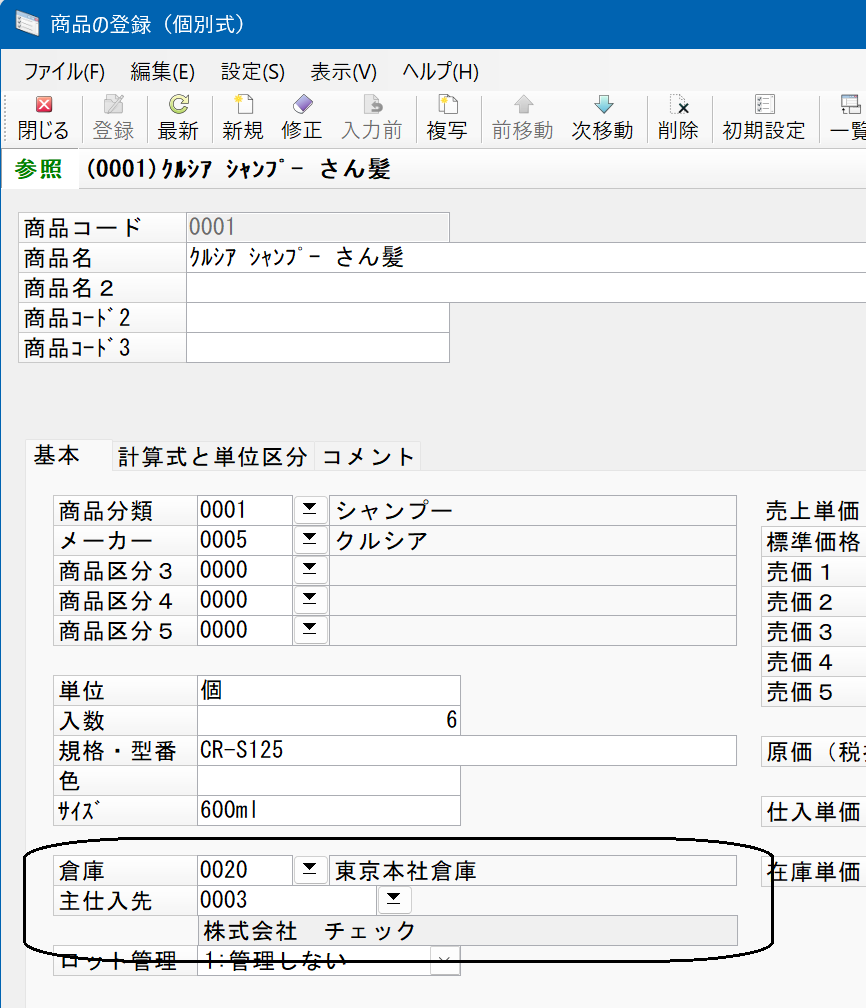Click the 最新 refresh toolbar icon
This screenshot has width=866, height=1008.
pyautogui.click(x=178, y=104)
